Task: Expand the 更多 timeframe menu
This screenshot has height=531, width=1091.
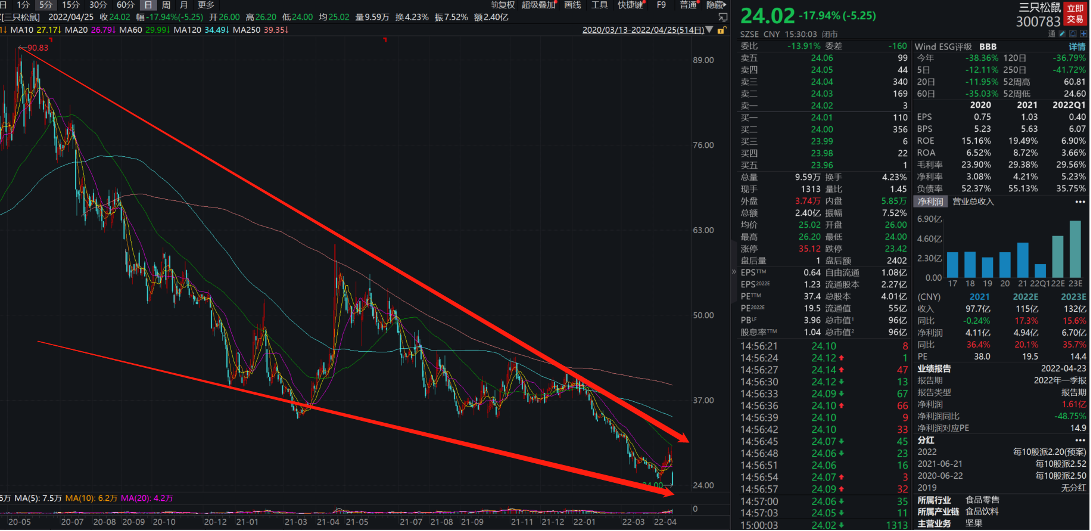Action: click(206, 5)
